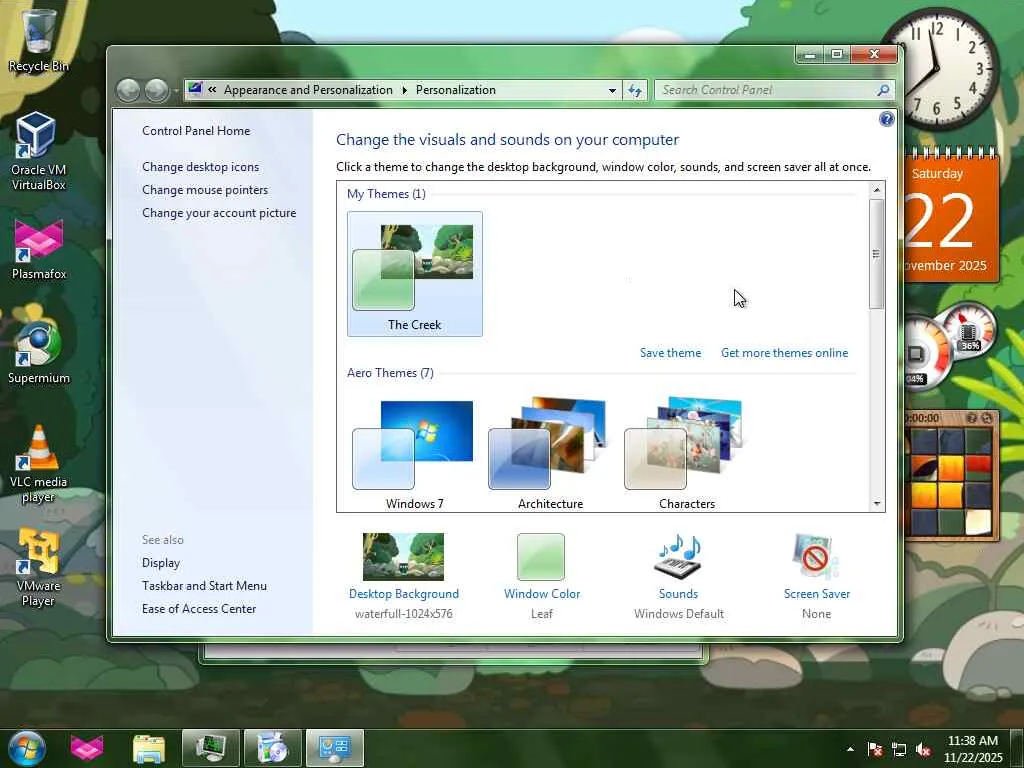Open Change desktop icons link
Screen dimensions: 1024x768
pyautogui.click(x=200, y=167)
